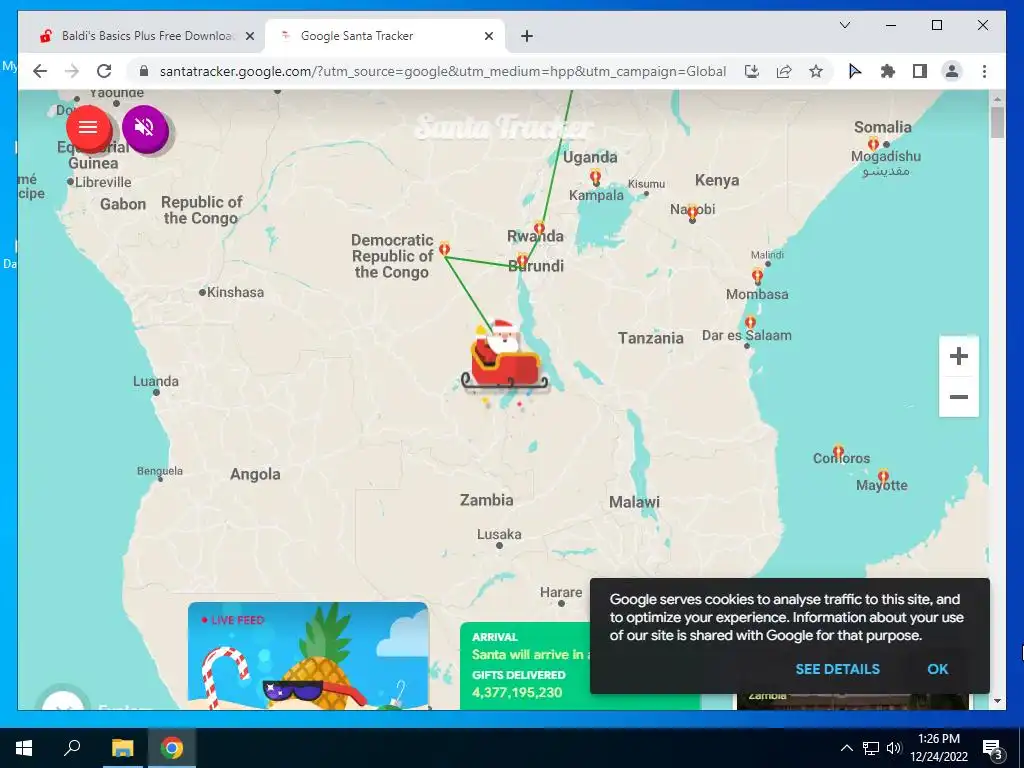Accept cookies with the OK button
The height and width of the screenshot is (768, 1024).
(937, 669)
